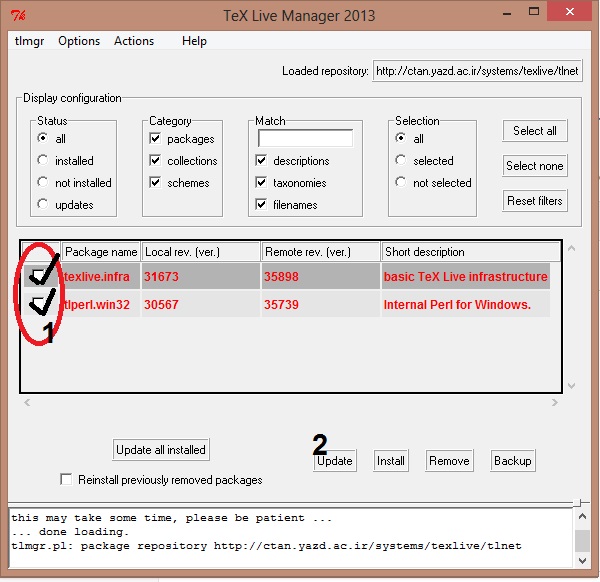This screenshot has height=582, width=600.
Task: Select the texlive.infra package name
Action: (x=97, y=276)
